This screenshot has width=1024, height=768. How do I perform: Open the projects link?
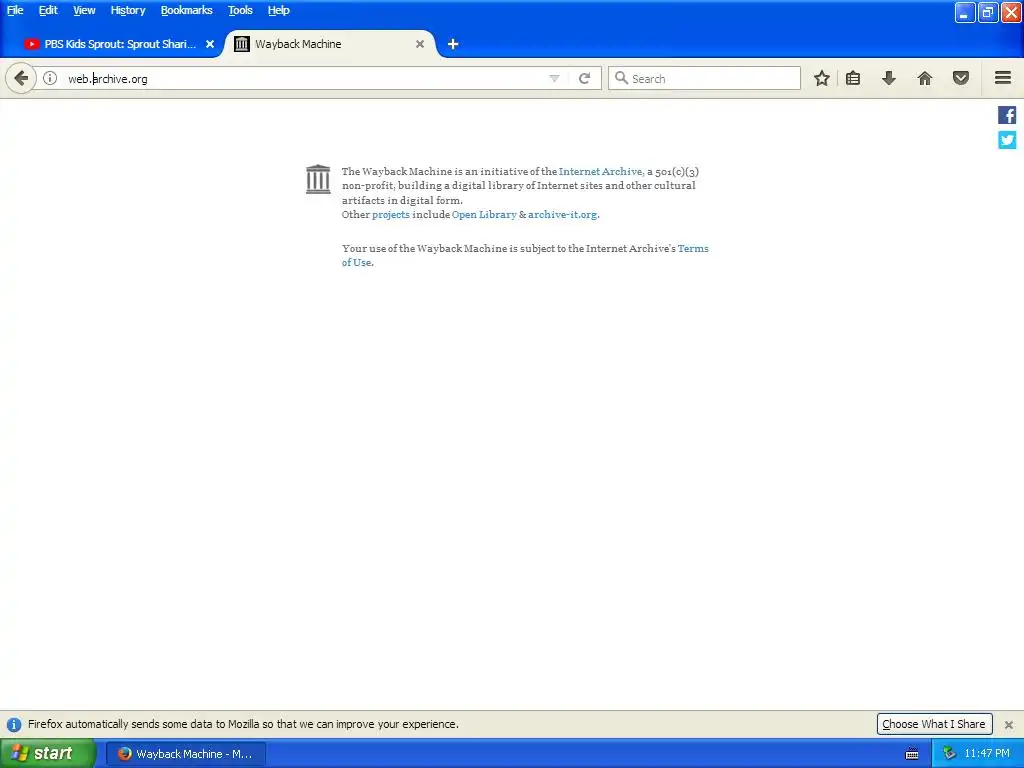[x=391, y=214]
